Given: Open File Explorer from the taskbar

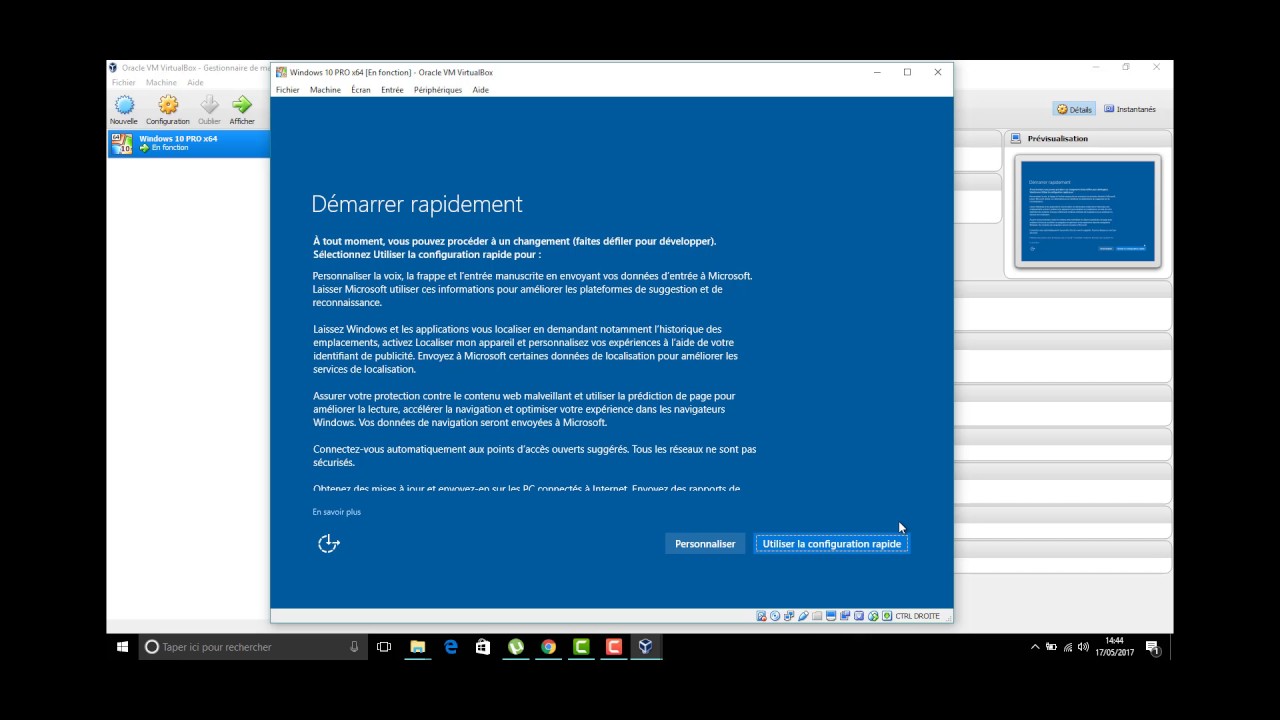Looking at the screenshot, I should pyautogui.click(x=418, y=647).
